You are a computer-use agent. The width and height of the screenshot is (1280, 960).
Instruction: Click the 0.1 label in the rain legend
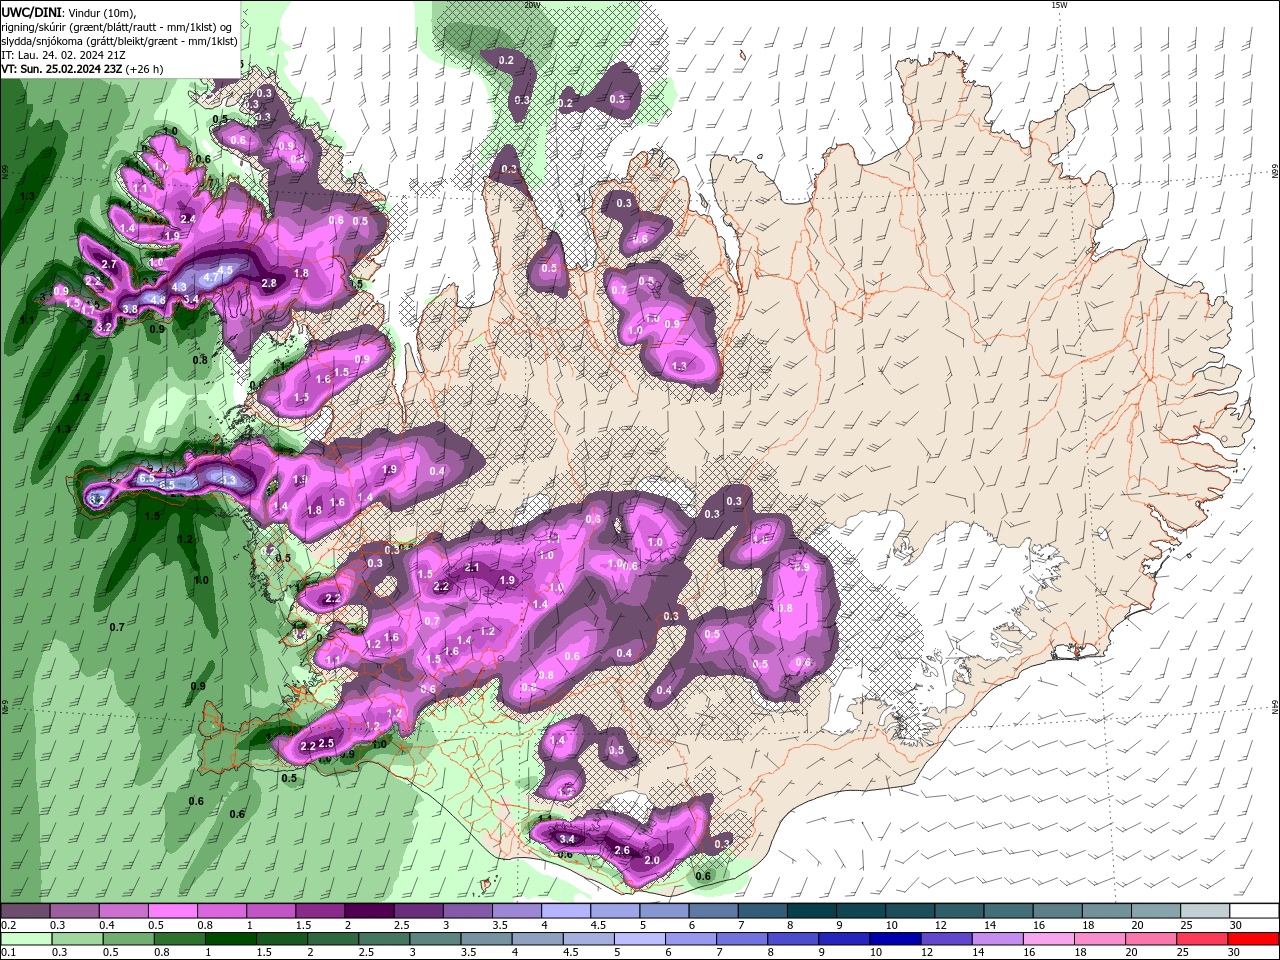point(8,953)
